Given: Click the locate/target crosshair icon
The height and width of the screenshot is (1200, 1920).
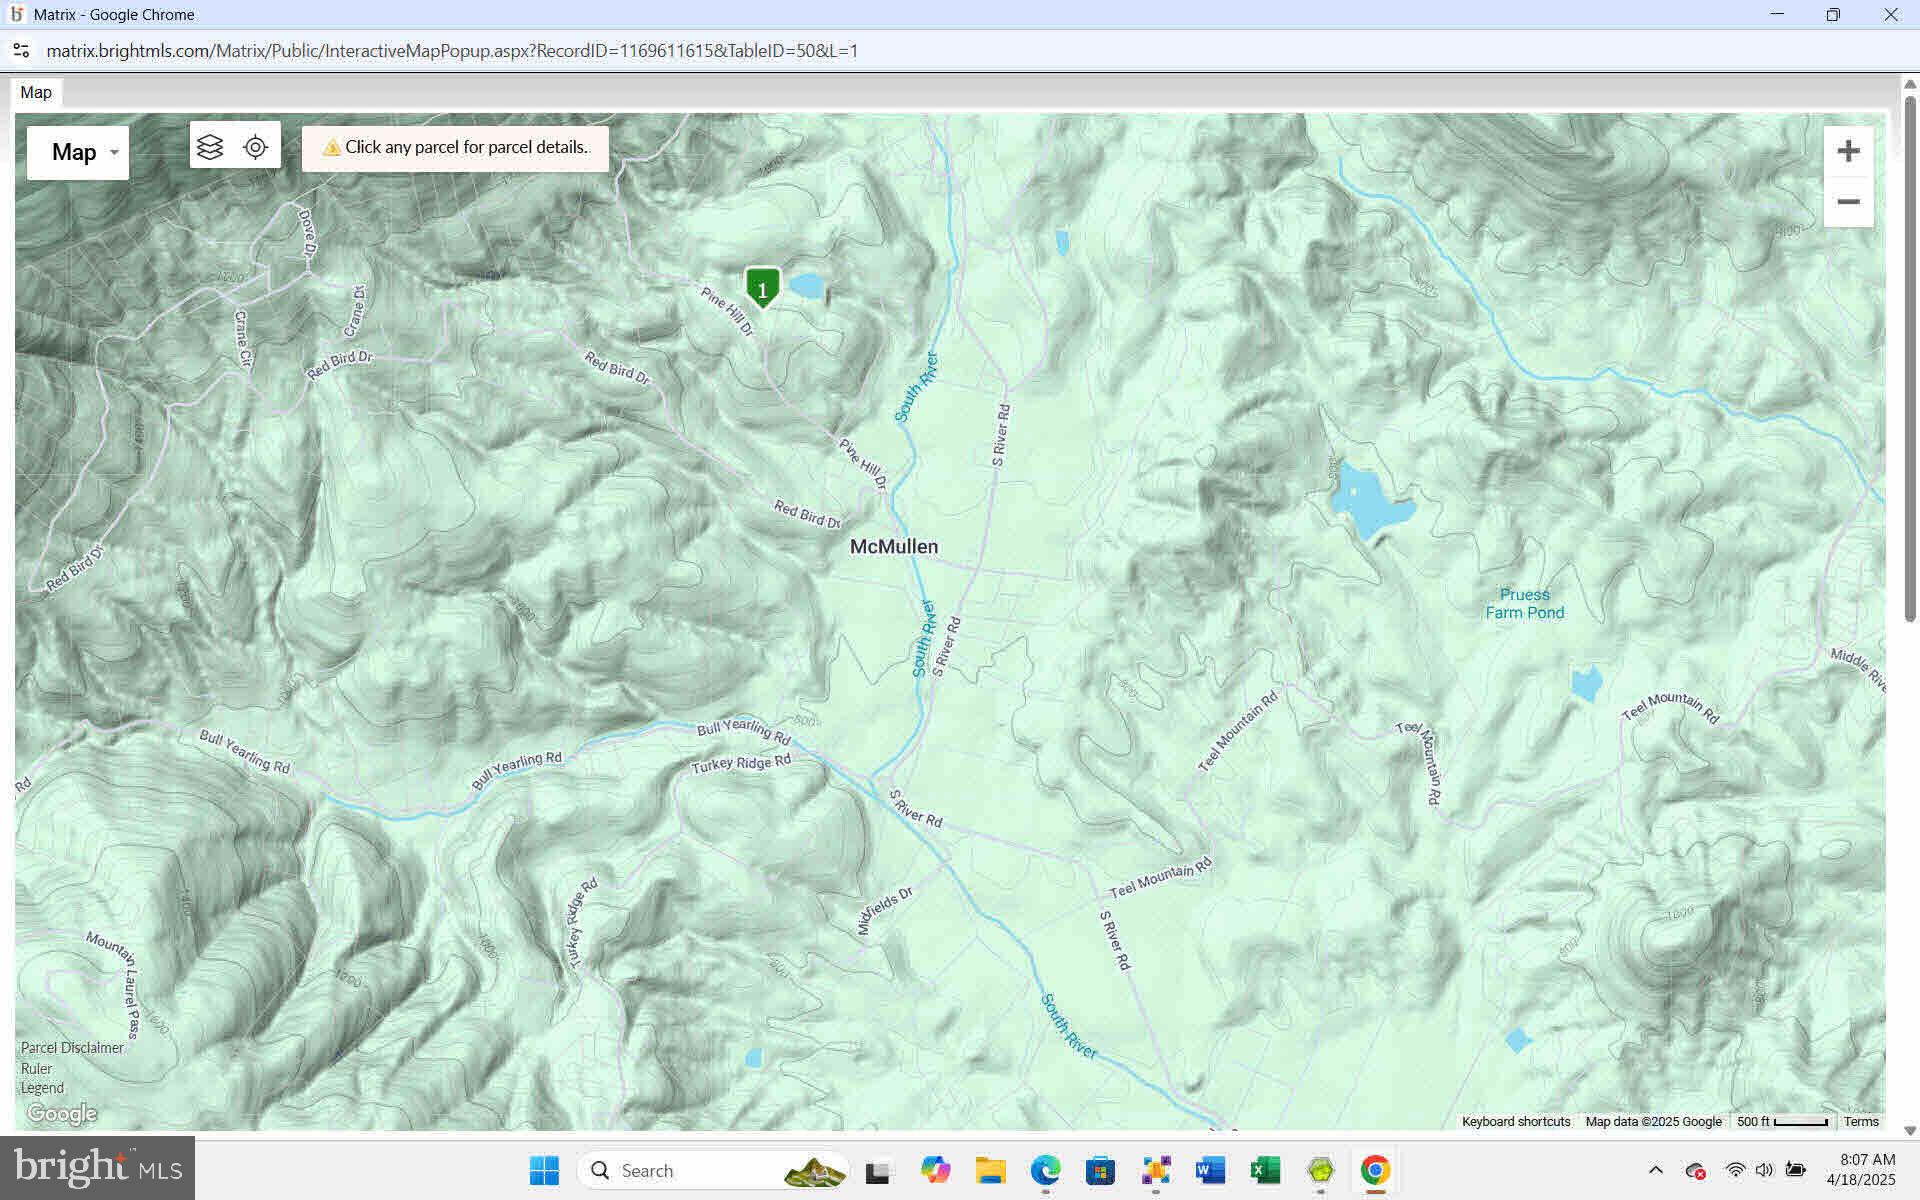Looking at the screenshot, I should pyautogui.click(x=256, y=147).
